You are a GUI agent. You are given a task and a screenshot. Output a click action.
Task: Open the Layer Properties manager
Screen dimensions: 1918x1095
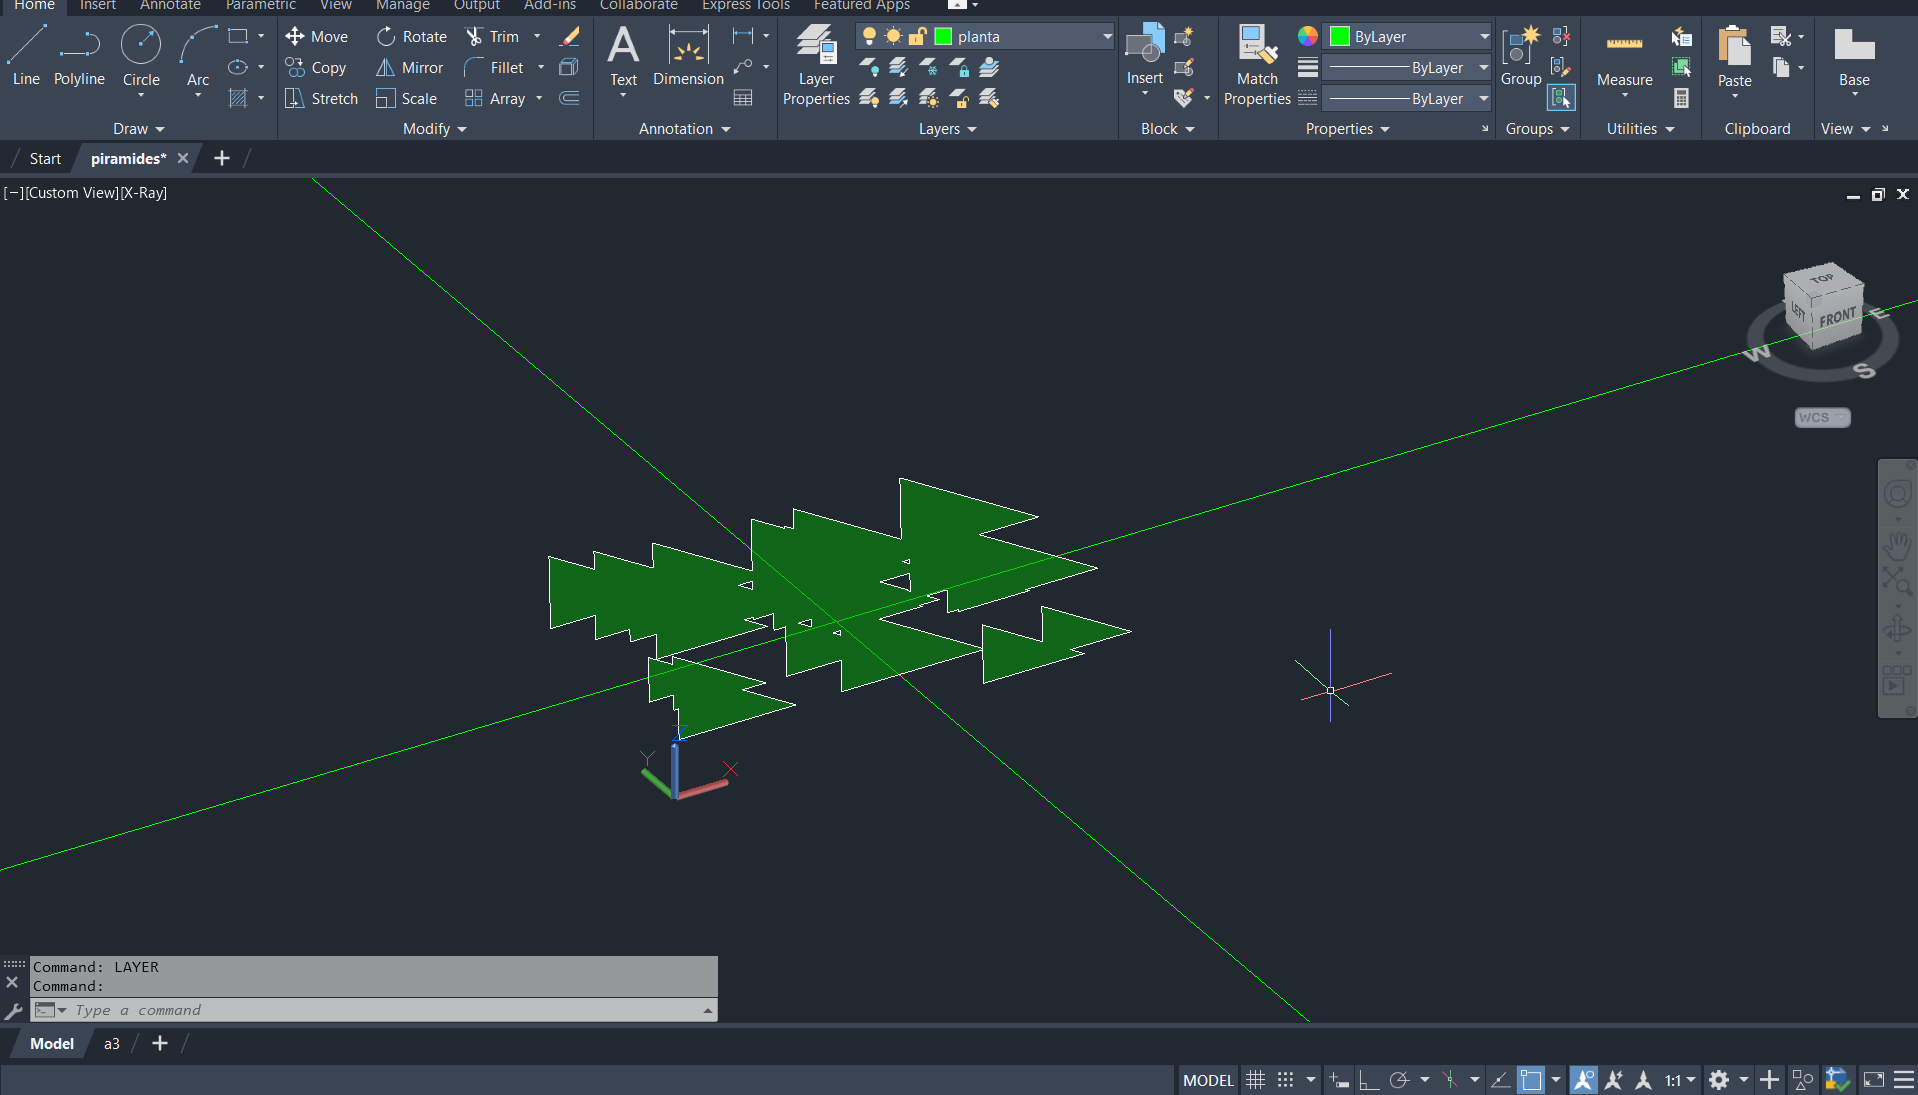pos(816,66)
